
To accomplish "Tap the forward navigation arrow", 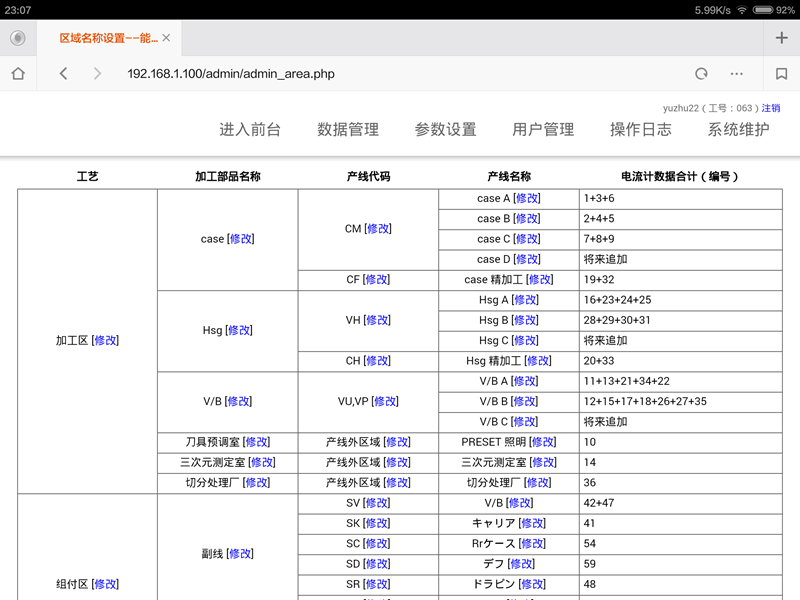I will coord(97,73).
